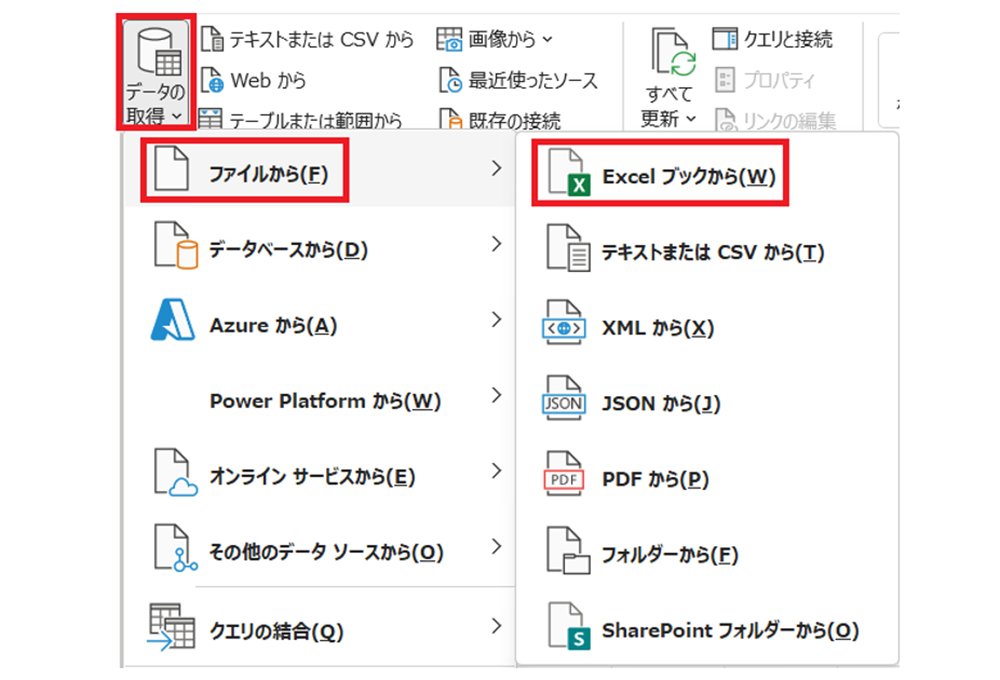Click the merged tables icon of クエリの結合
This screenshot has width=1000, height=680.
click(171, 627)
